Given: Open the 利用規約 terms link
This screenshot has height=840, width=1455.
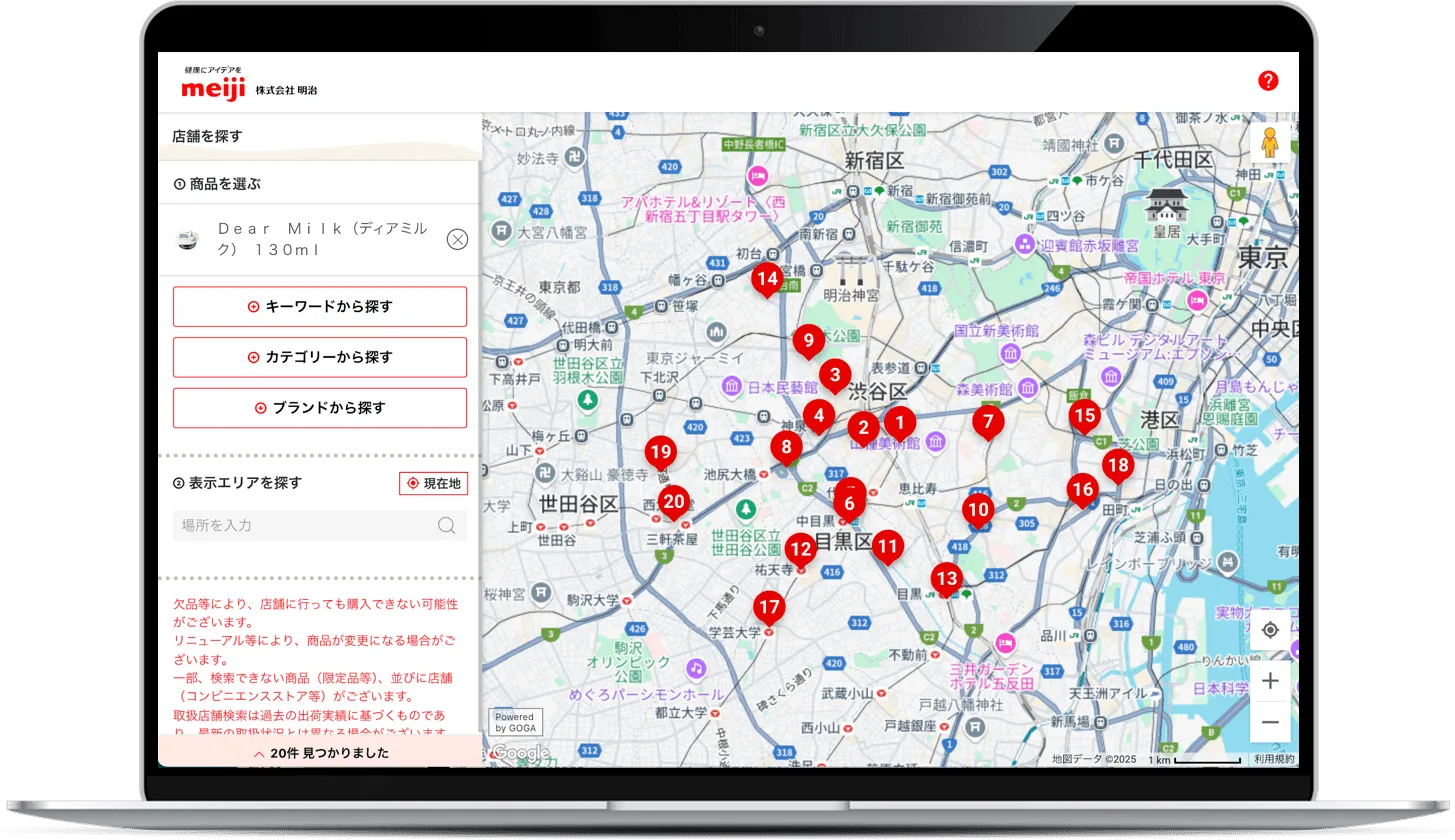Looking at the screenshot, I should coord(1274,759).
